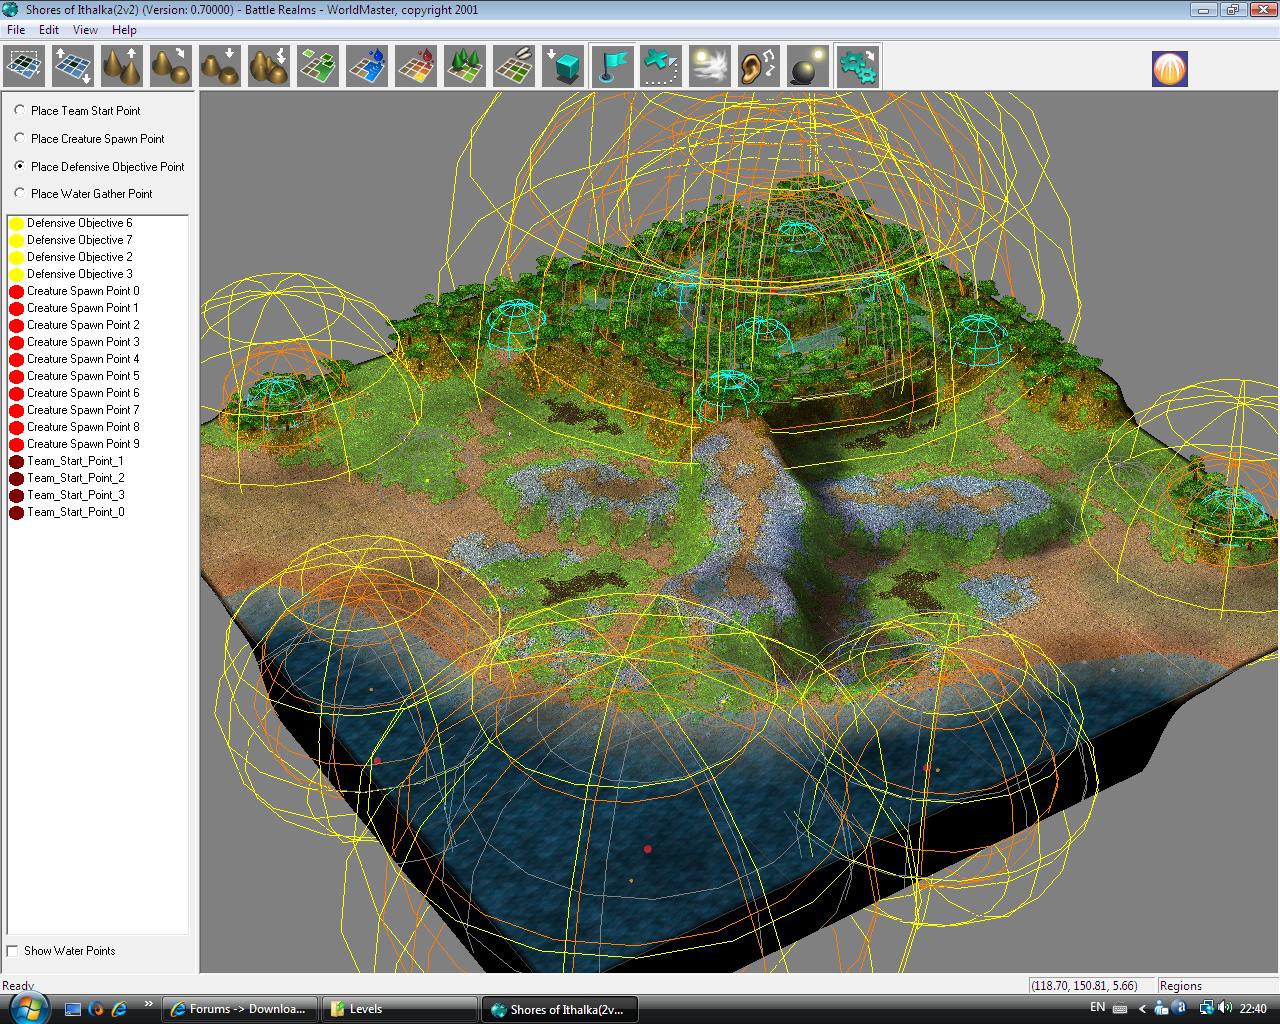Open the Edit menu
Screen dimensions: 1280x1024
[49, 30]
